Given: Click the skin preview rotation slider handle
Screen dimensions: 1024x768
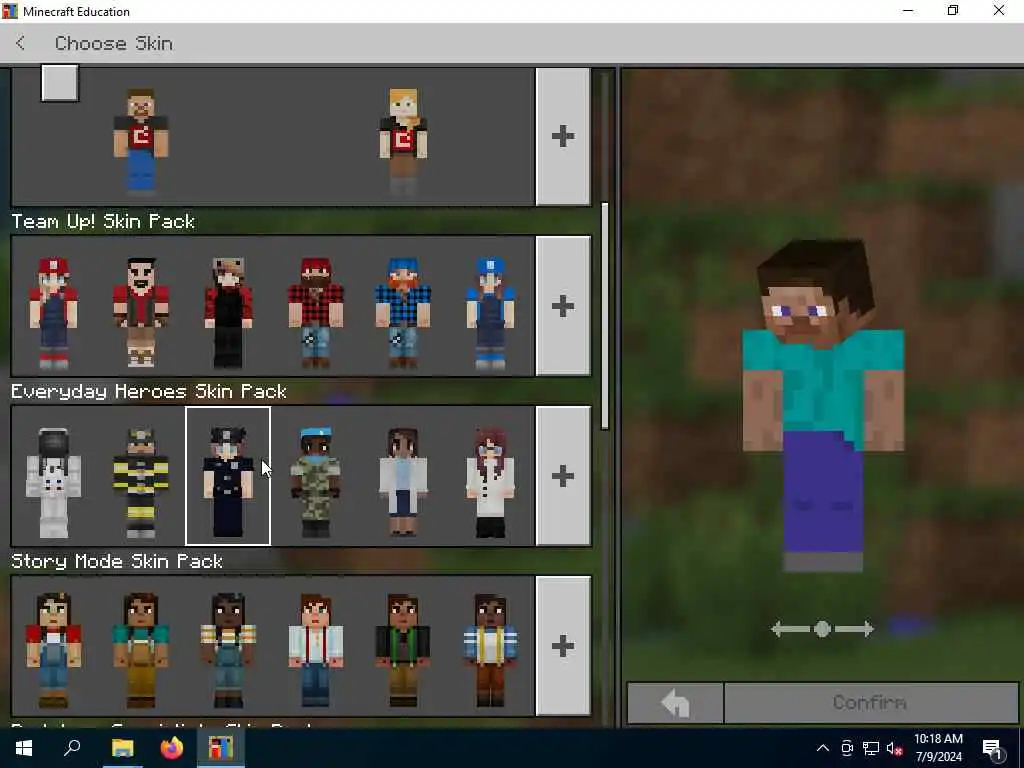Looking at the screenshot, I should coord(822,629).
